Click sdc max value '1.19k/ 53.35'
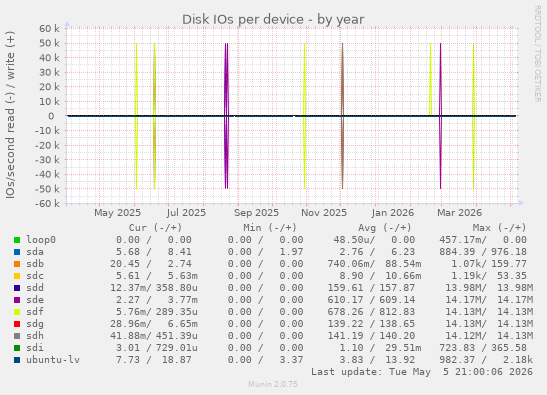Screen dimensions: 547x395 click(x=489, y=276)
